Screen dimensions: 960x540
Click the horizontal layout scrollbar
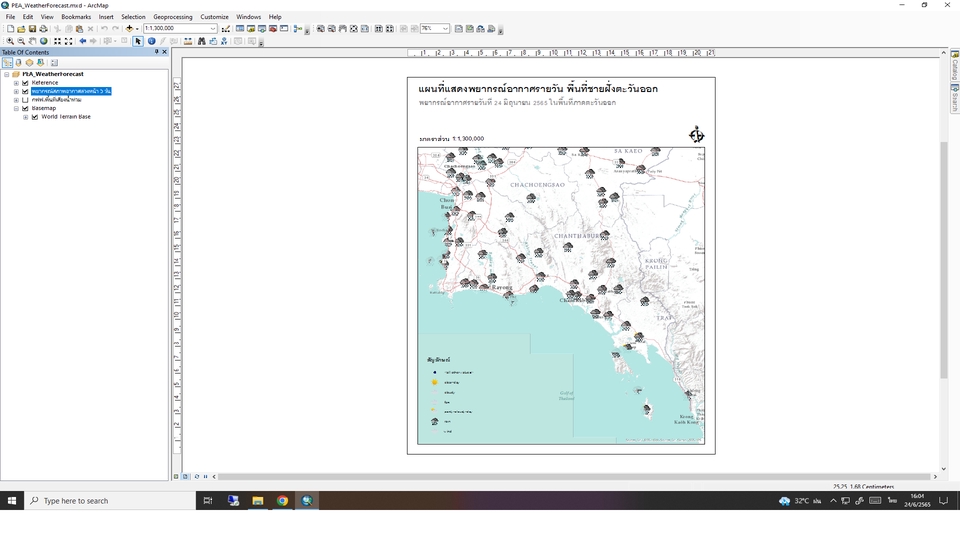coord(574,476)
